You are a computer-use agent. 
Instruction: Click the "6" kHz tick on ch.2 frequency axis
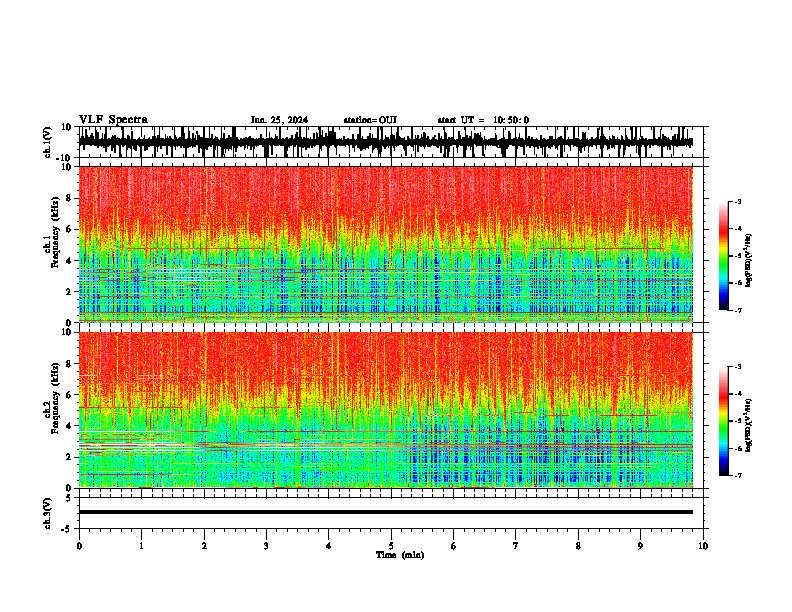tap(69, 395)
